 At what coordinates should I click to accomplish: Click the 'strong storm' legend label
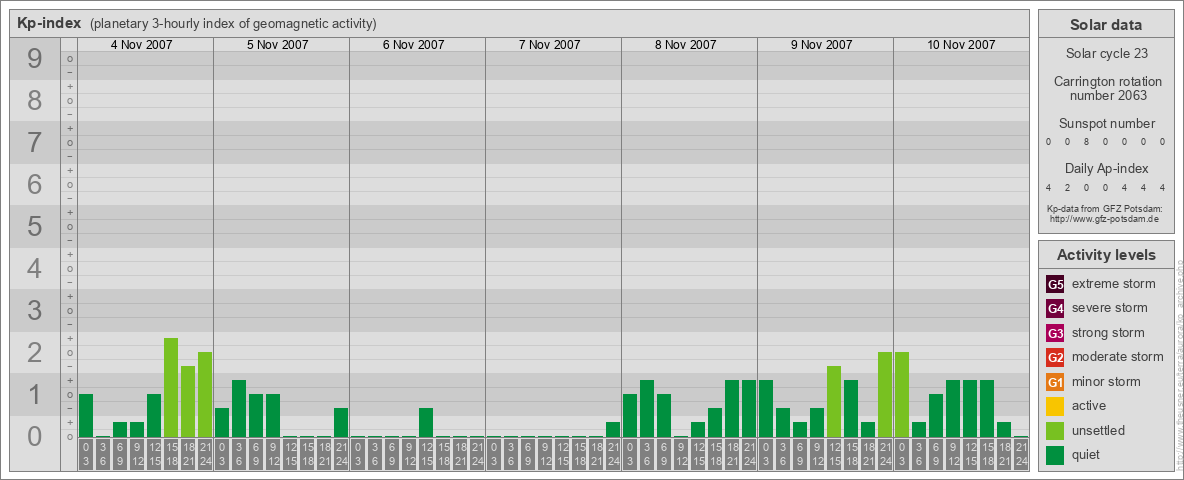(x=1108, y=333)
